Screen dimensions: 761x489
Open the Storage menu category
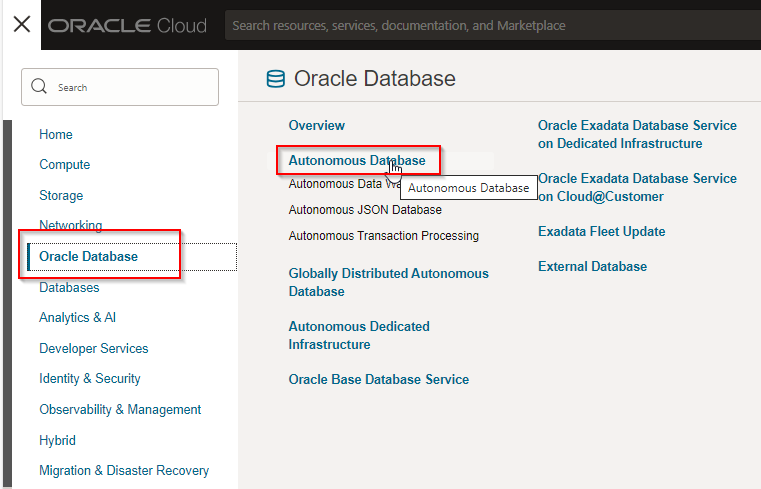pyautogui.click(x=61, y=196)
